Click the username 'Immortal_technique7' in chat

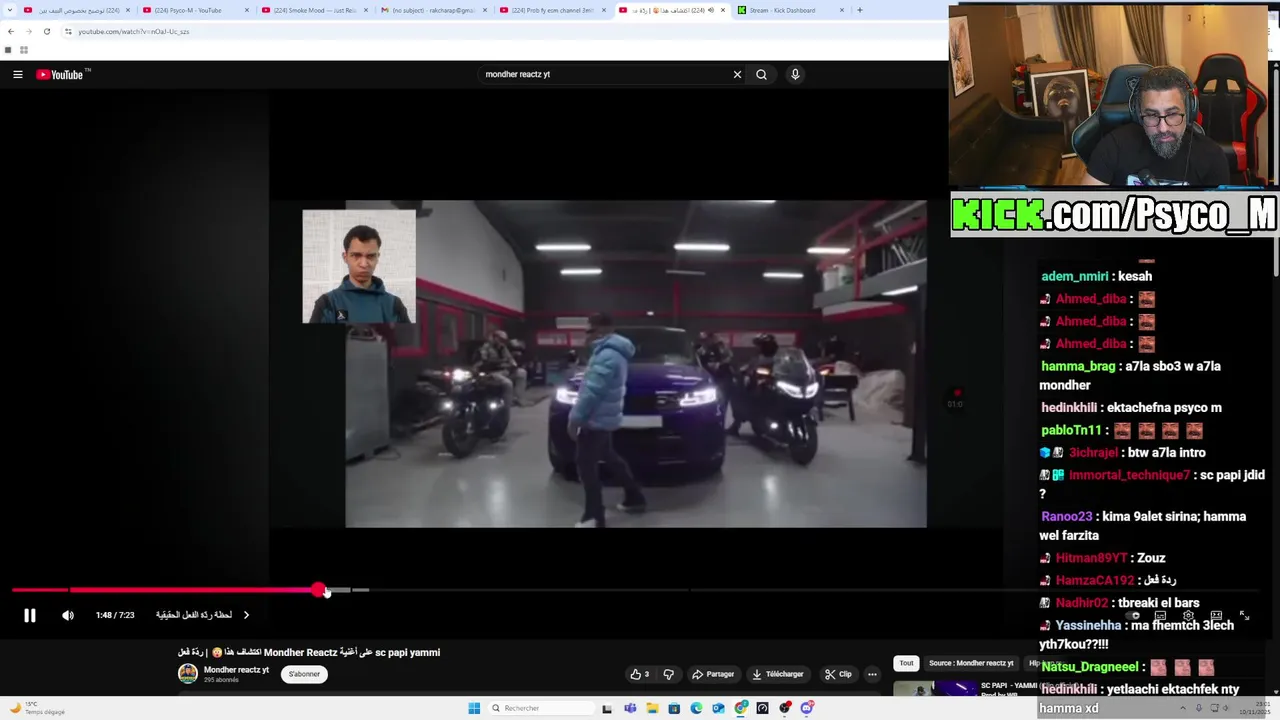[x=1129, y=475]
